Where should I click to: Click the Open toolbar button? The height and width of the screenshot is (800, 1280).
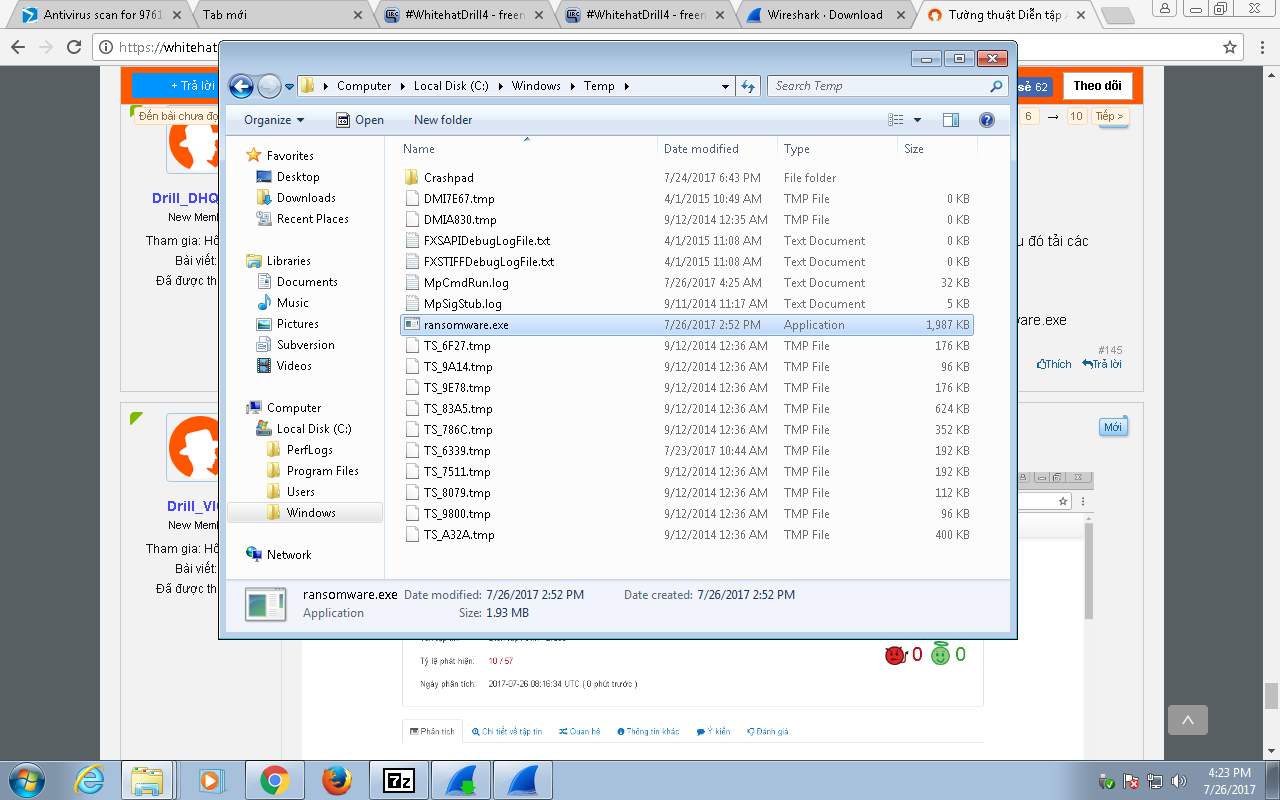(360, 120)
